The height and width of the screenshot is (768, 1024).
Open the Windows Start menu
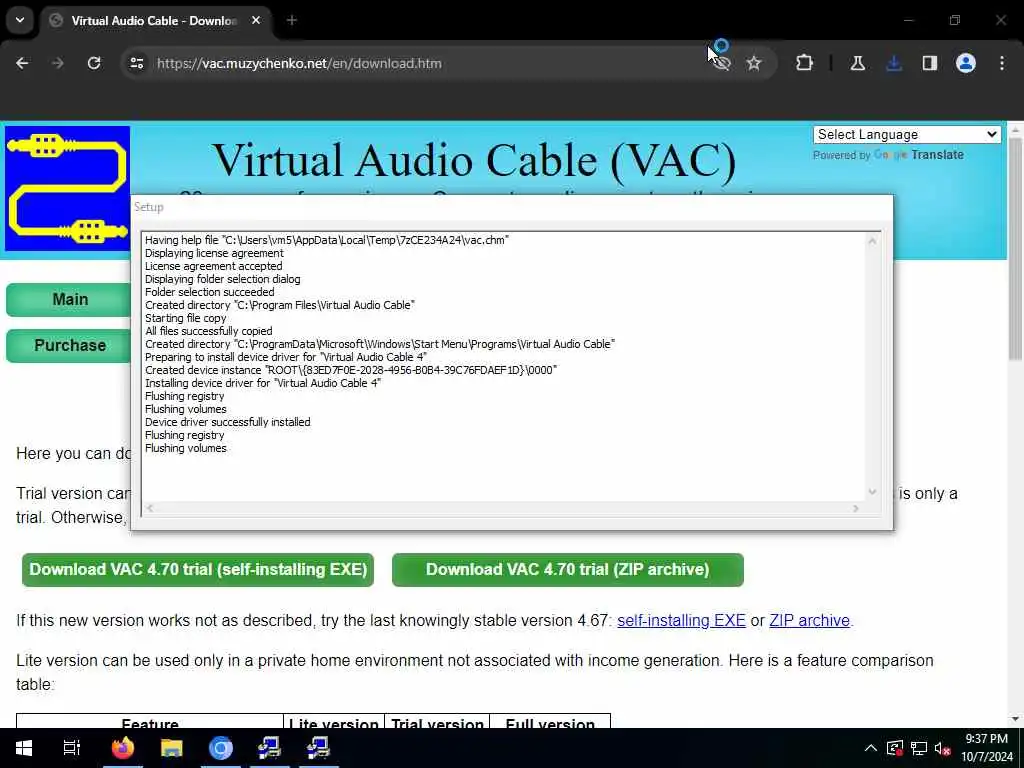point(24,748)
